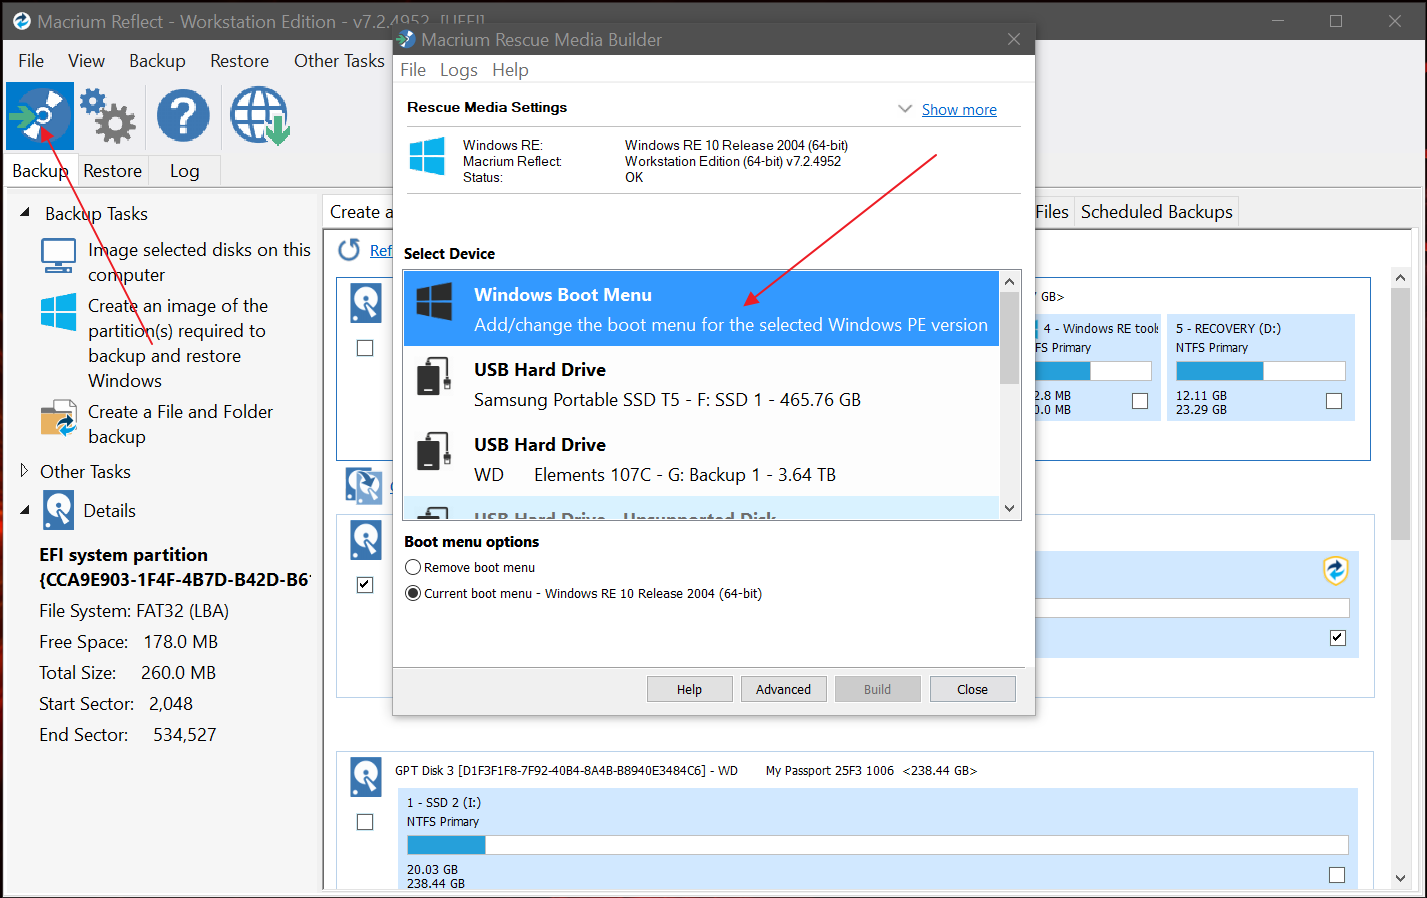Open the Restore menu

239,61
